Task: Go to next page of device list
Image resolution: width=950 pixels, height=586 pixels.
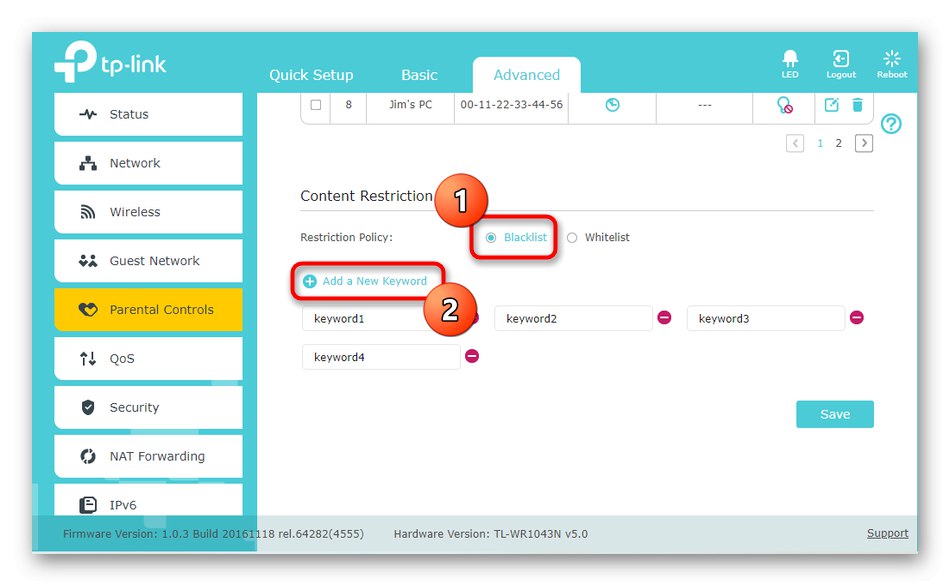Action: coord(864,144)
